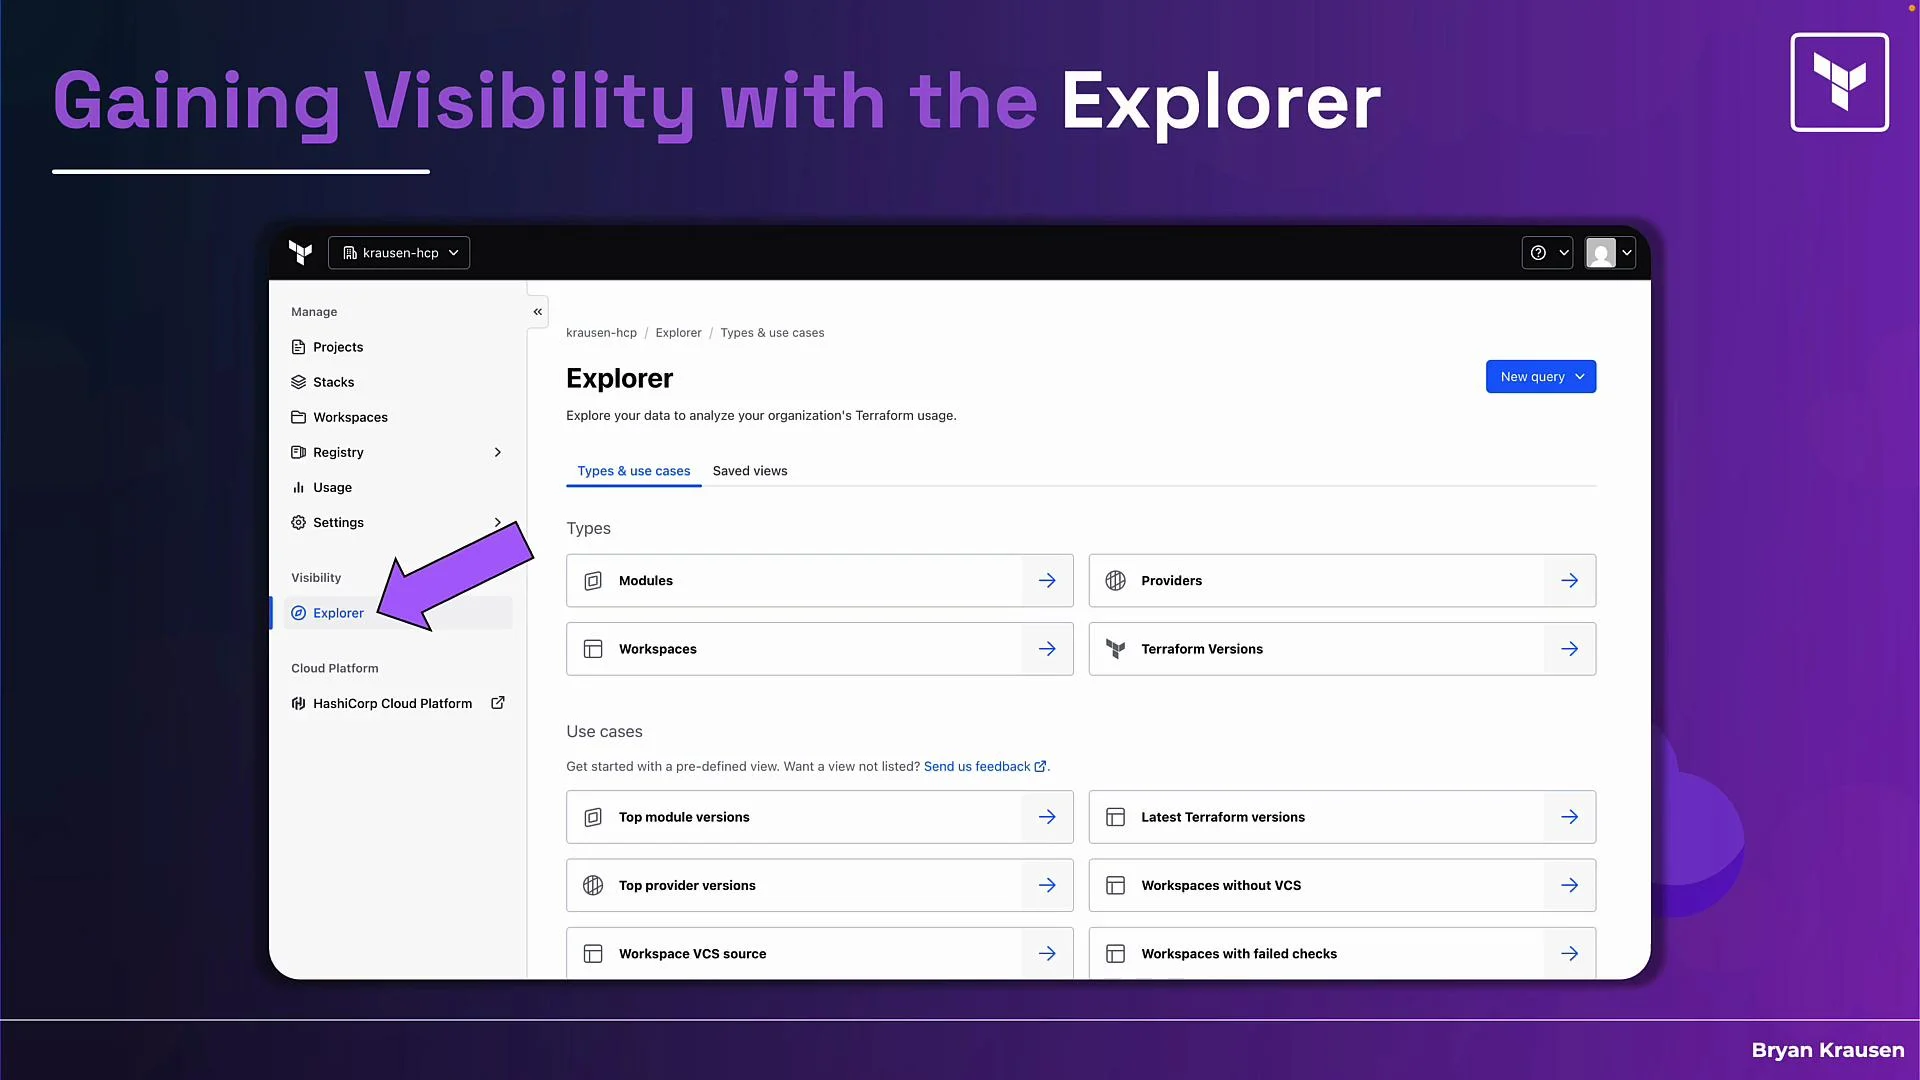Click the Top provider versions globe icon
This screenshot has height=1080, width=1920.
[593, 885]
